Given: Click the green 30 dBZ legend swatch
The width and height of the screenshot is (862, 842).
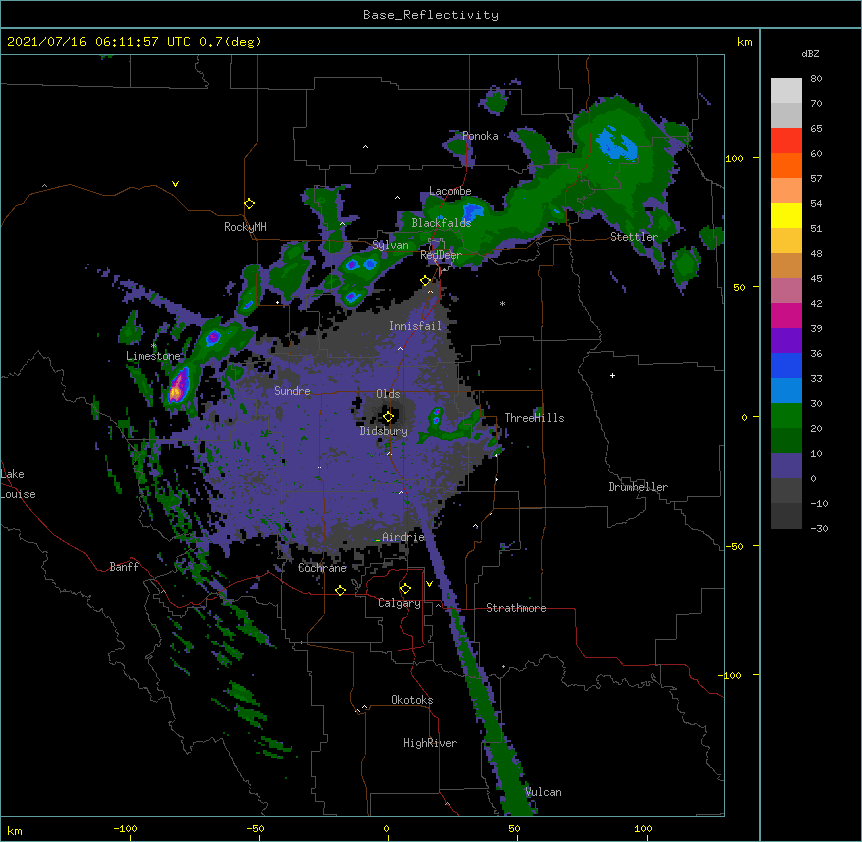Looking at the screenshot, I should [786, 416].
